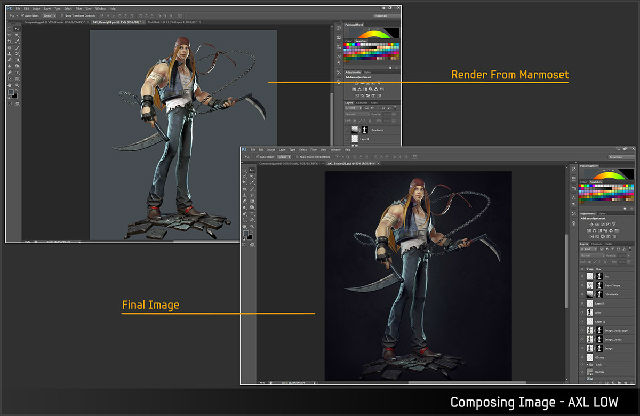Select the Move tool in Final Image window
The width and height of the screenshot is (640, 416).
[x=252, y=170]
